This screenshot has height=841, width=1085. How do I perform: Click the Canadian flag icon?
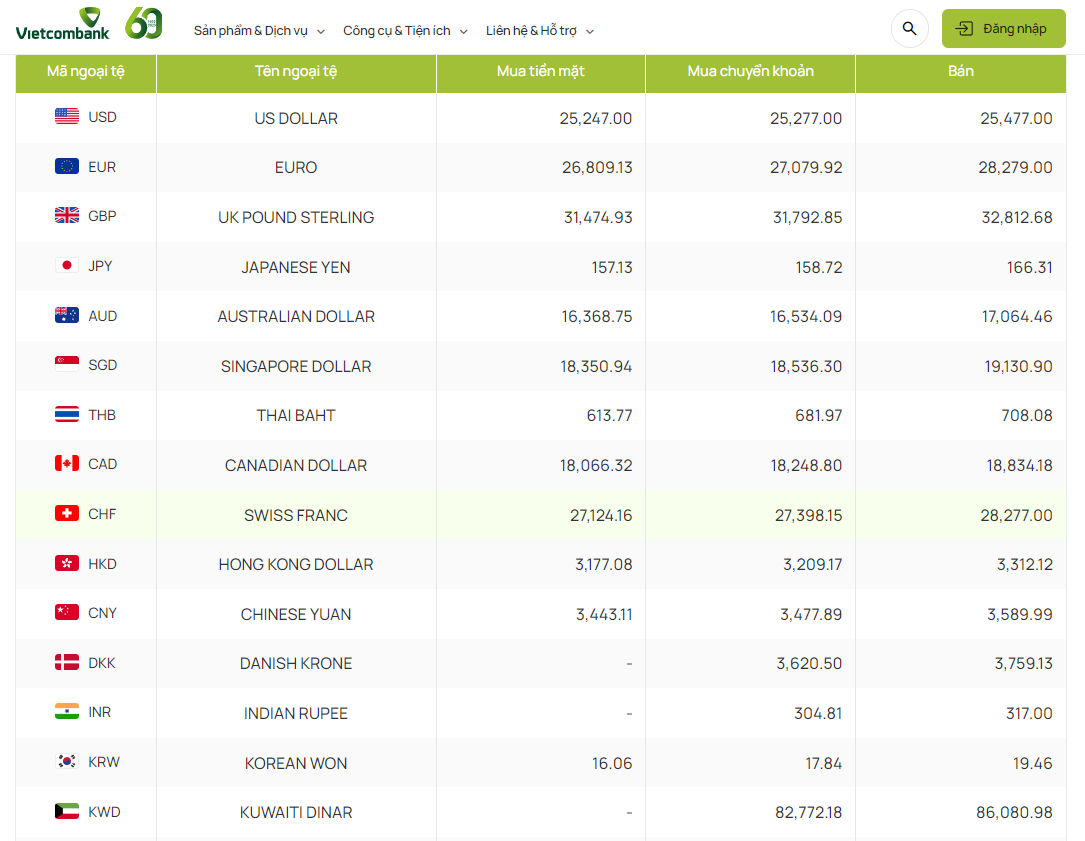(67, 464)
